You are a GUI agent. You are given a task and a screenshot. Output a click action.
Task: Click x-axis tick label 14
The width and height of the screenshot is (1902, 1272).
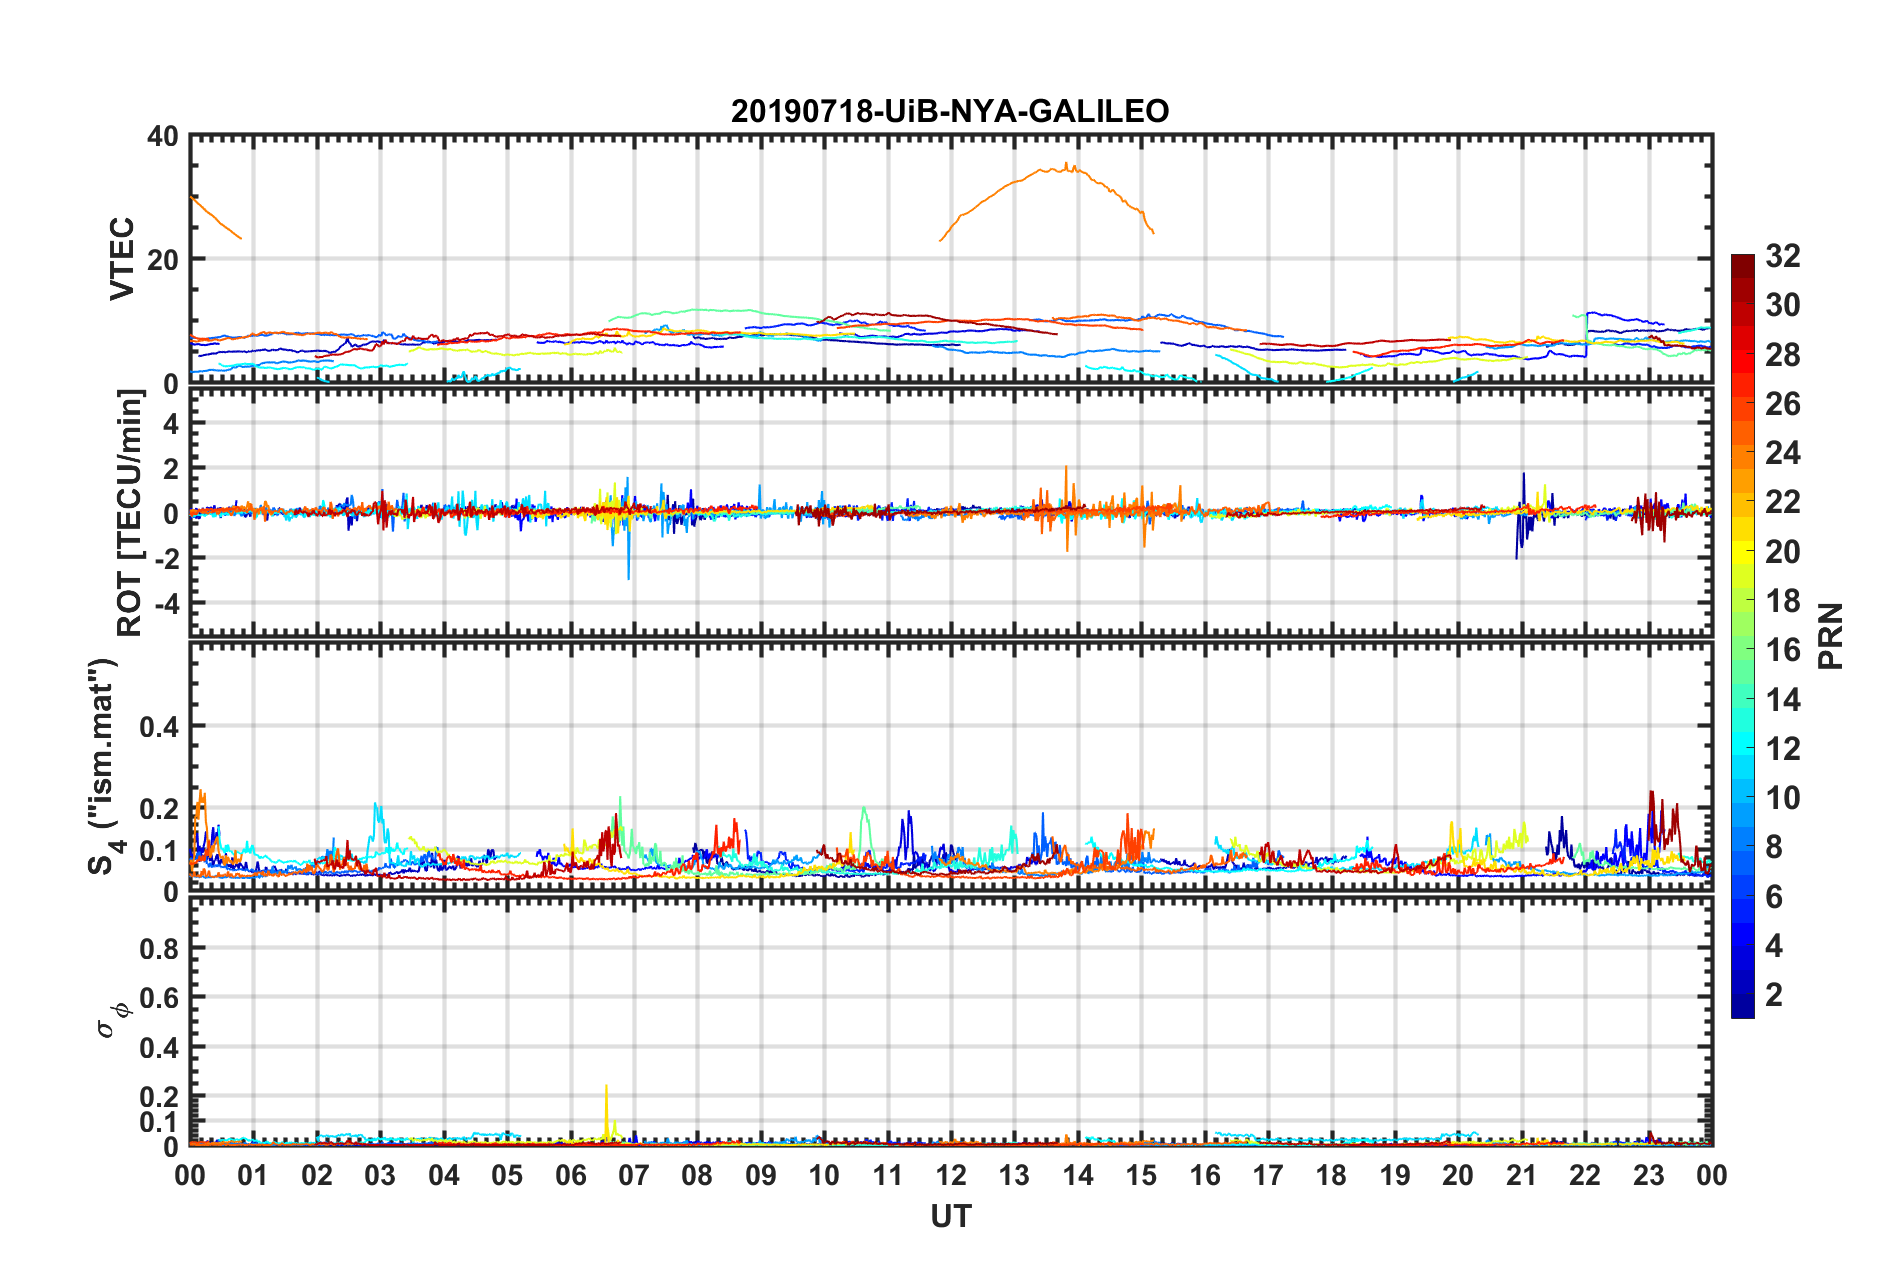(x=1078, y=1175)
